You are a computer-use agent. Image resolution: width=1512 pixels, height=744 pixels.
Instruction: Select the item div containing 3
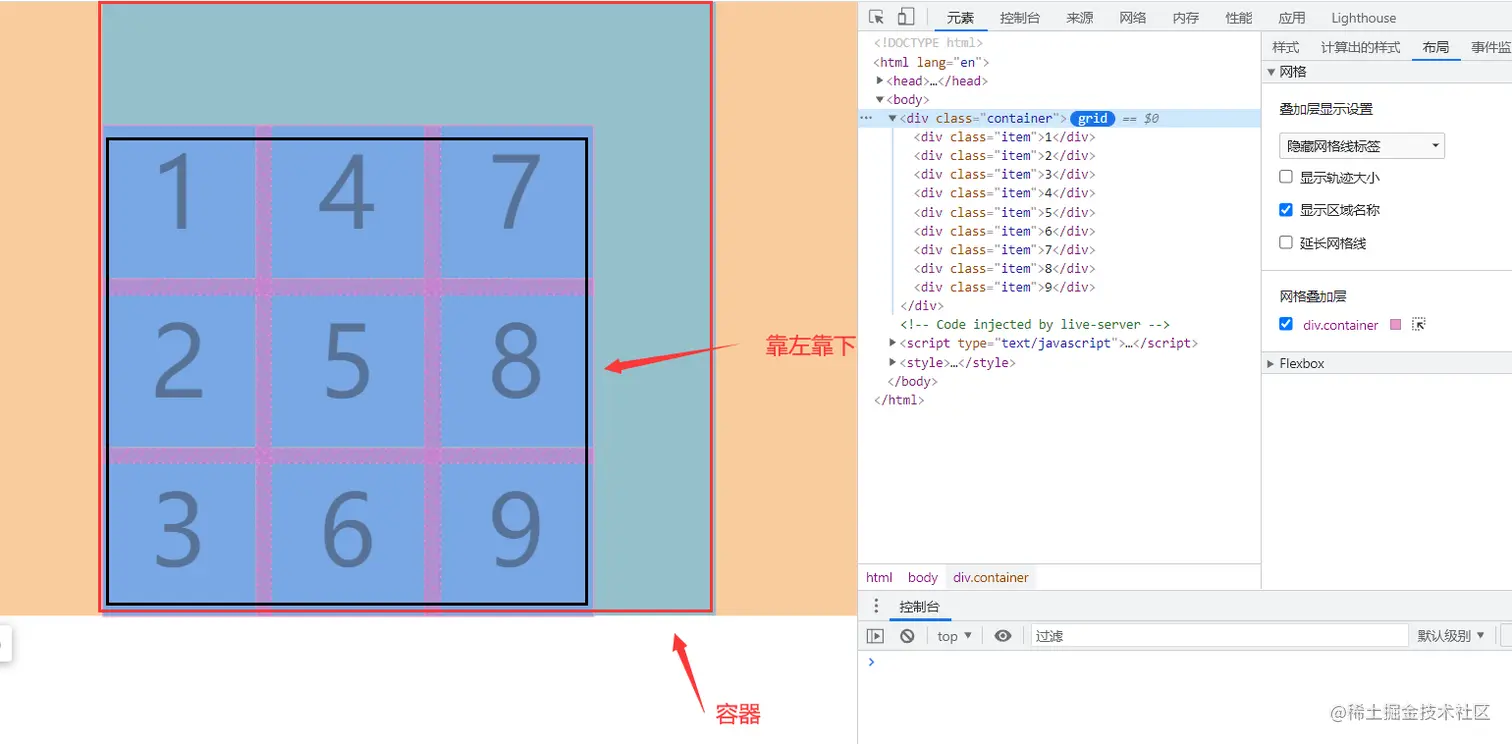1005,174
